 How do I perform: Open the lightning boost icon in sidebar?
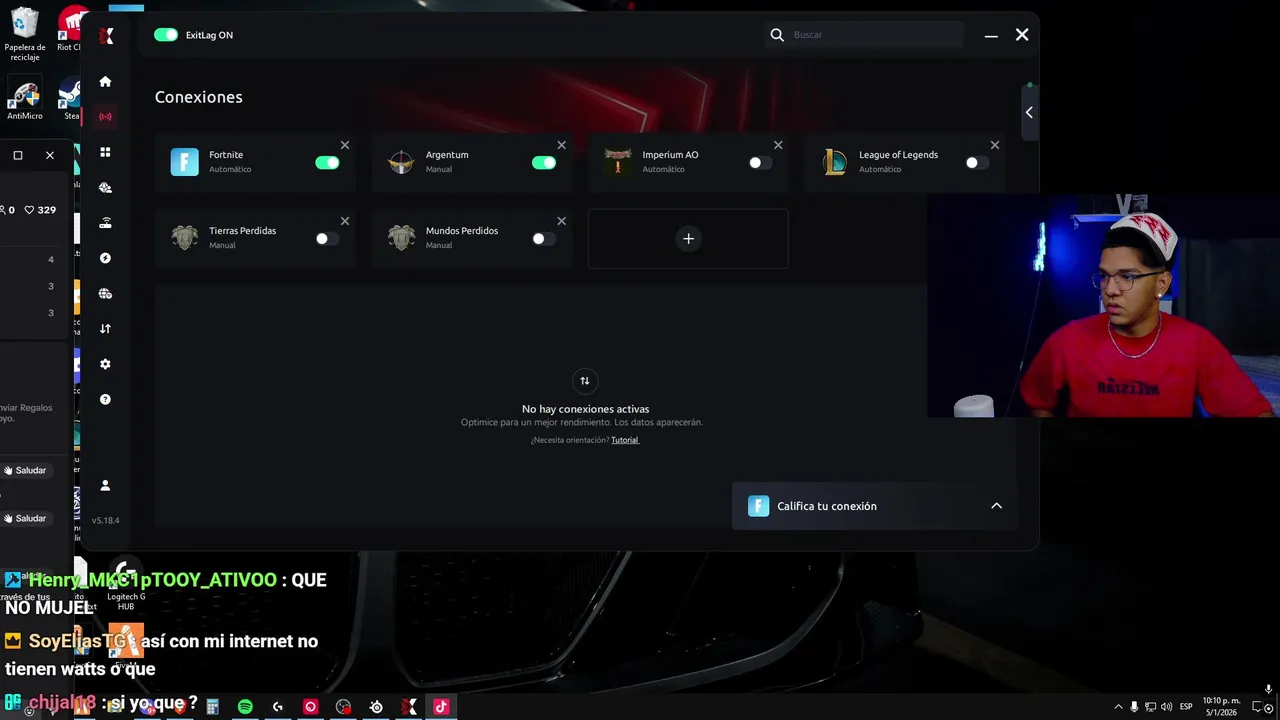pos(105,258)
